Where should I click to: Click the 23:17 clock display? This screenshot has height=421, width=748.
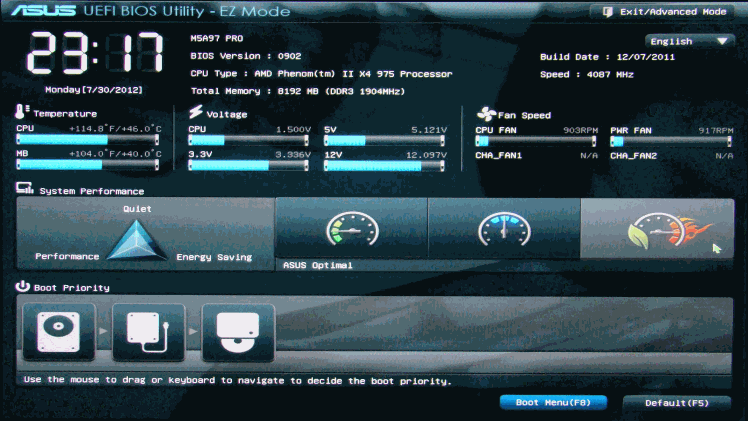click(x=94, y=53)
